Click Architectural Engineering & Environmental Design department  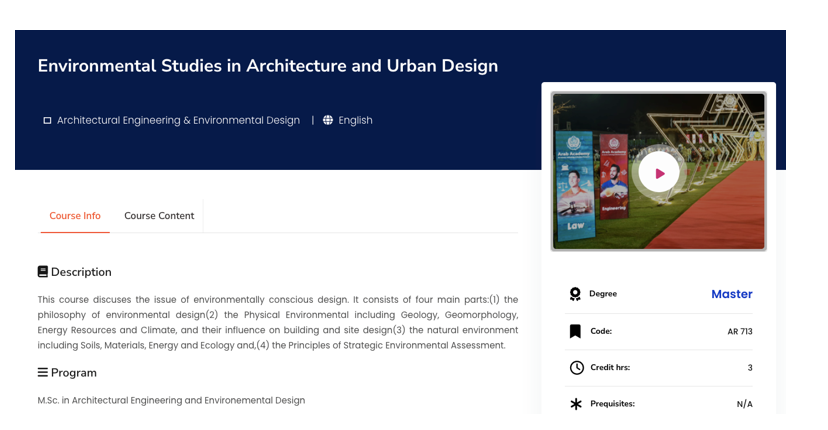tap(178, 120)
